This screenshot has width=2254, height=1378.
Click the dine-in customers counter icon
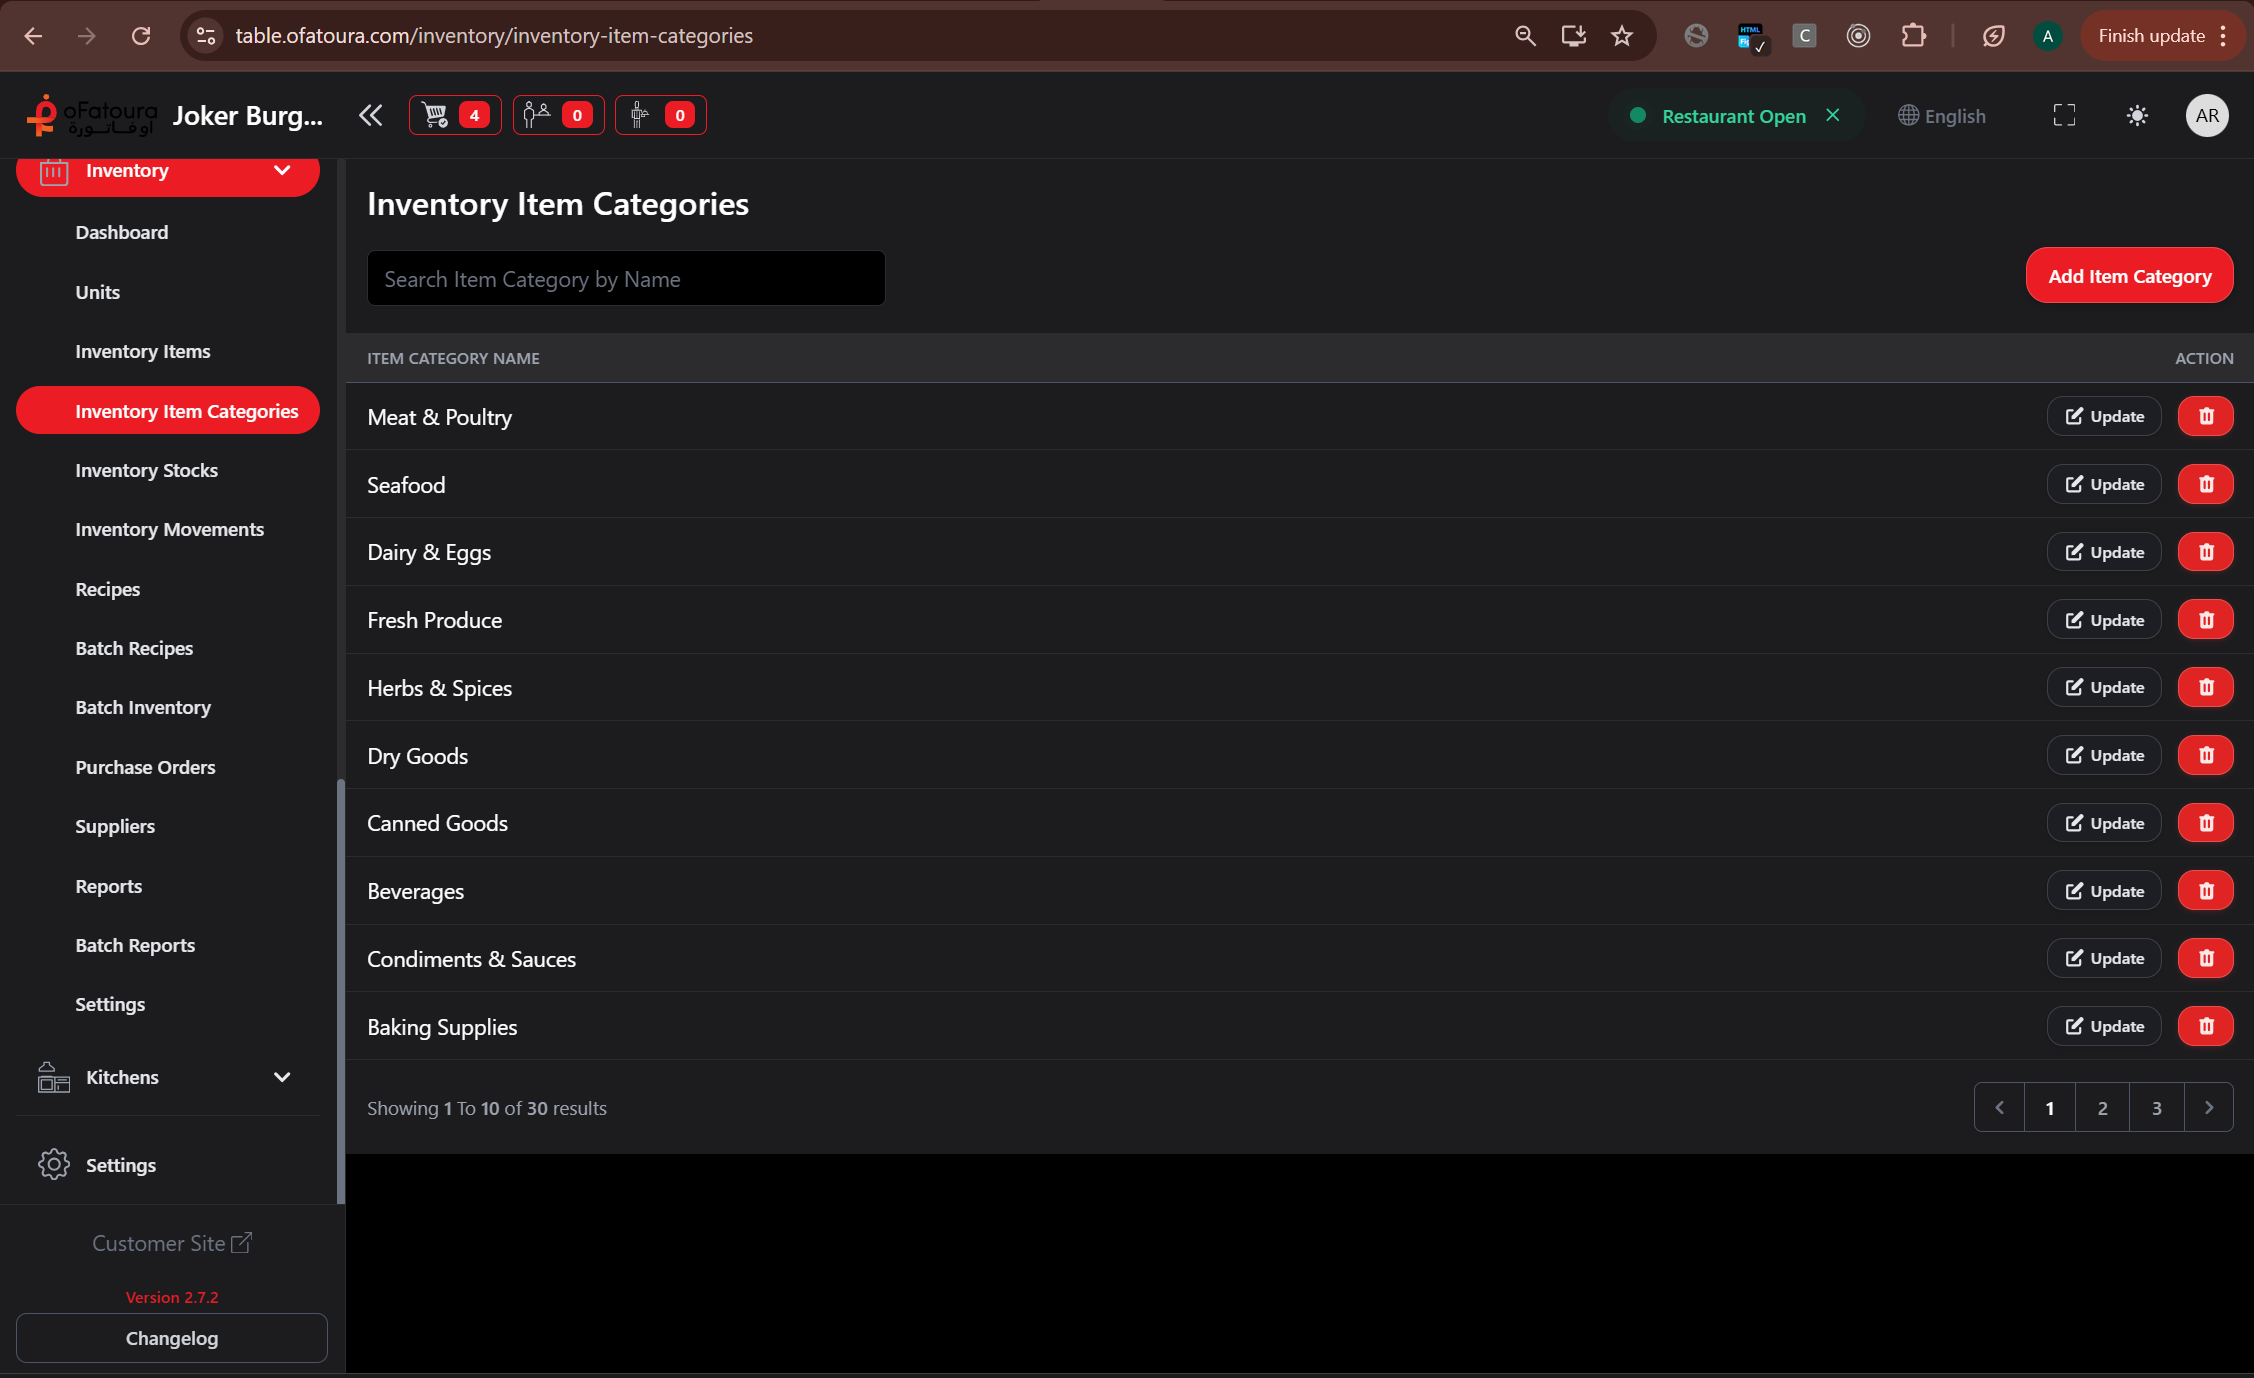tap(558, 114)
